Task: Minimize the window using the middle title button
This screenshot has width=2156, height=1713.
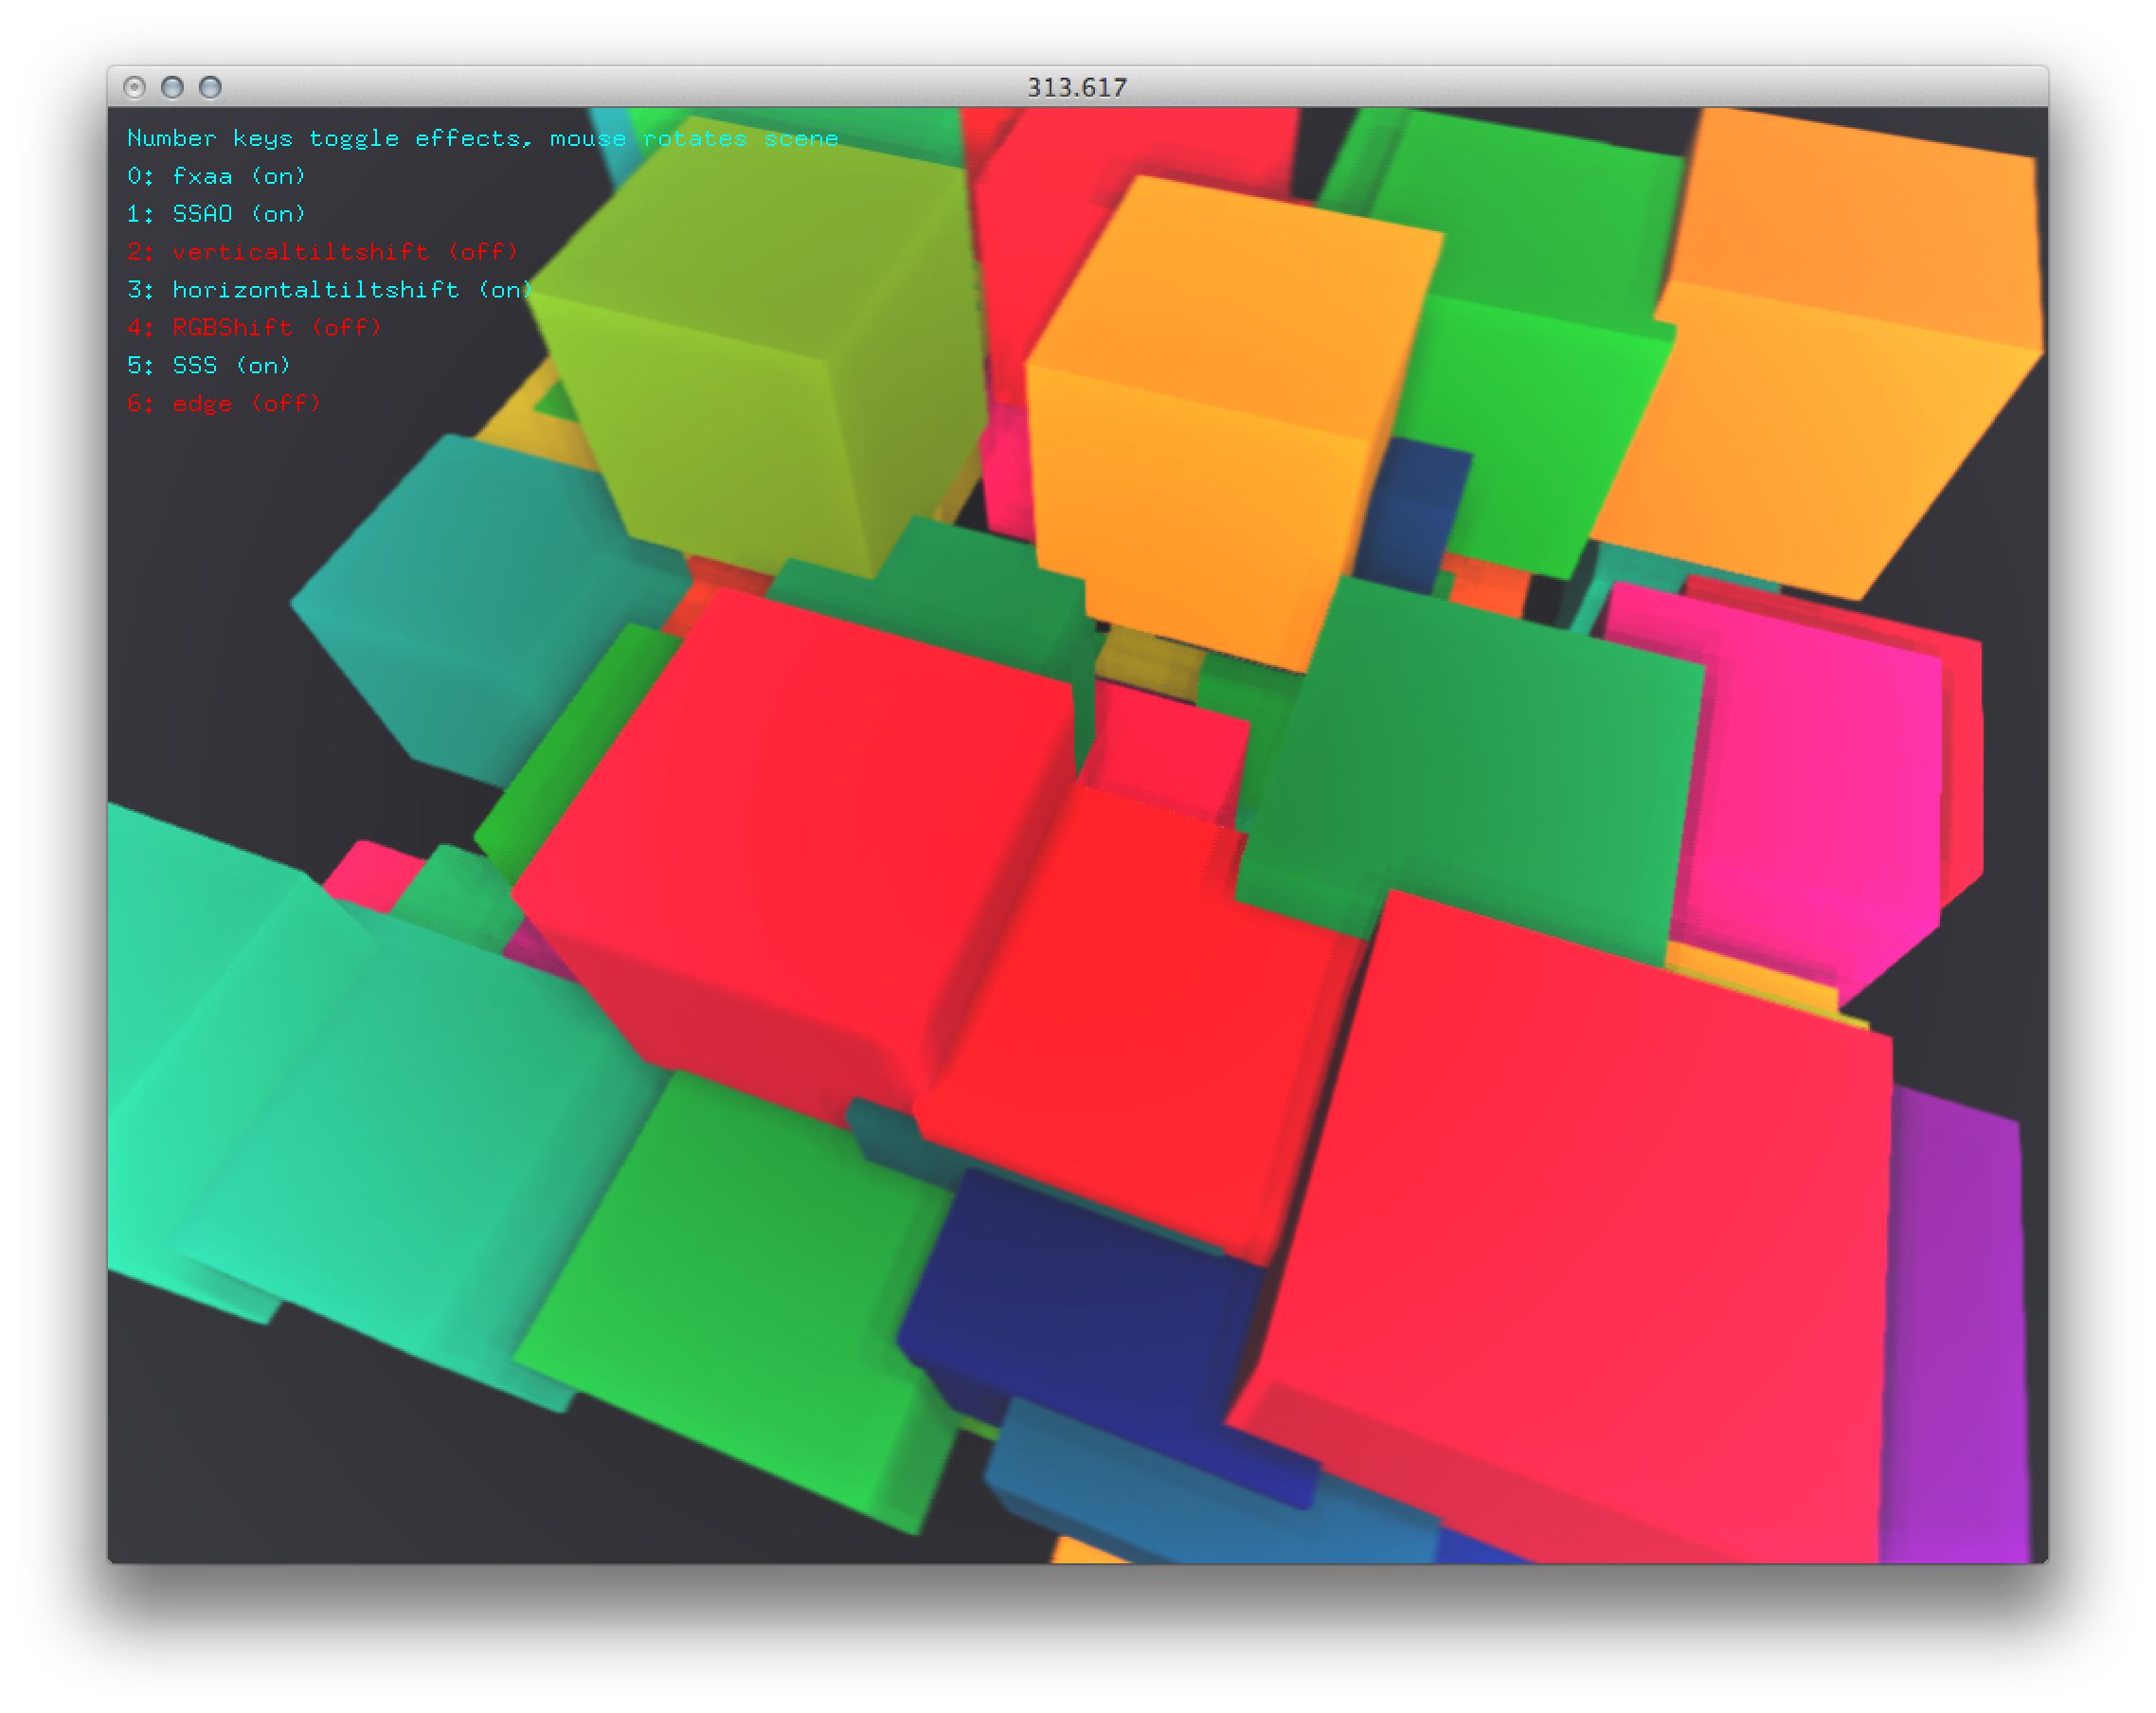Action: 172,88
